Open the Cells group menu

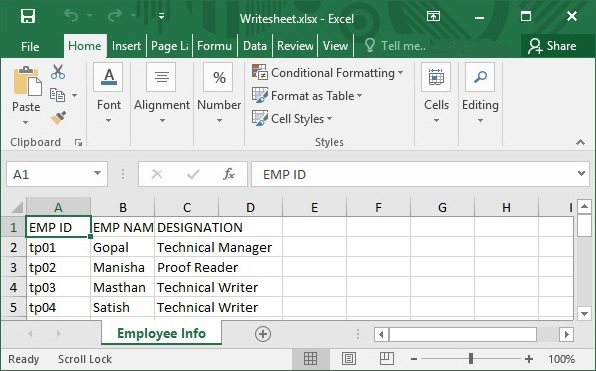[436, 94]
